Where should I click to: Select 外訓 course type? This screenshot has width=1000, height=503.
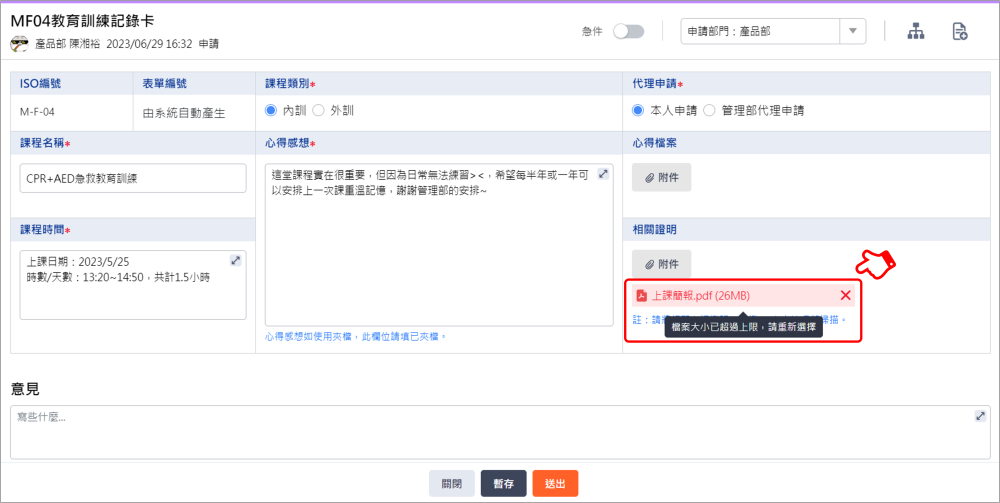point(318,110)
